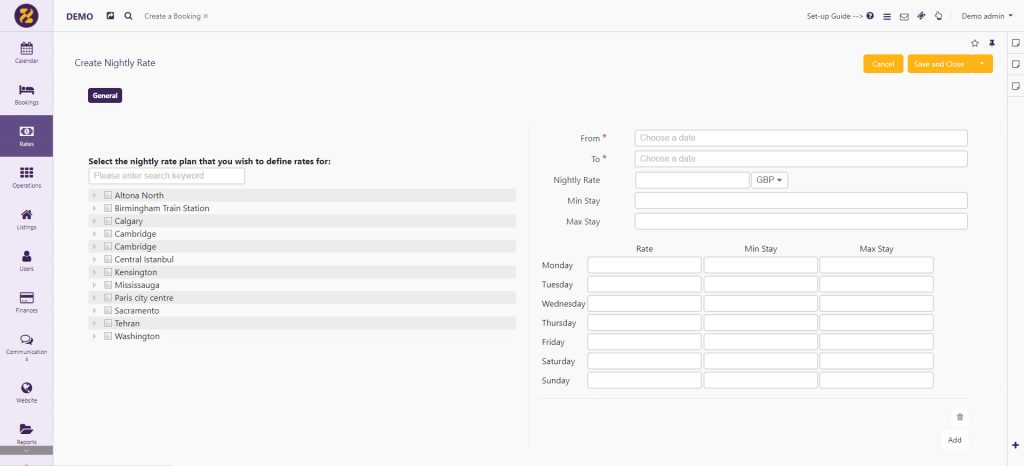The width and height of the screenshot is (1024, 466).
Task: Open the hamburger list icon in header
Action: coord(887,17)
